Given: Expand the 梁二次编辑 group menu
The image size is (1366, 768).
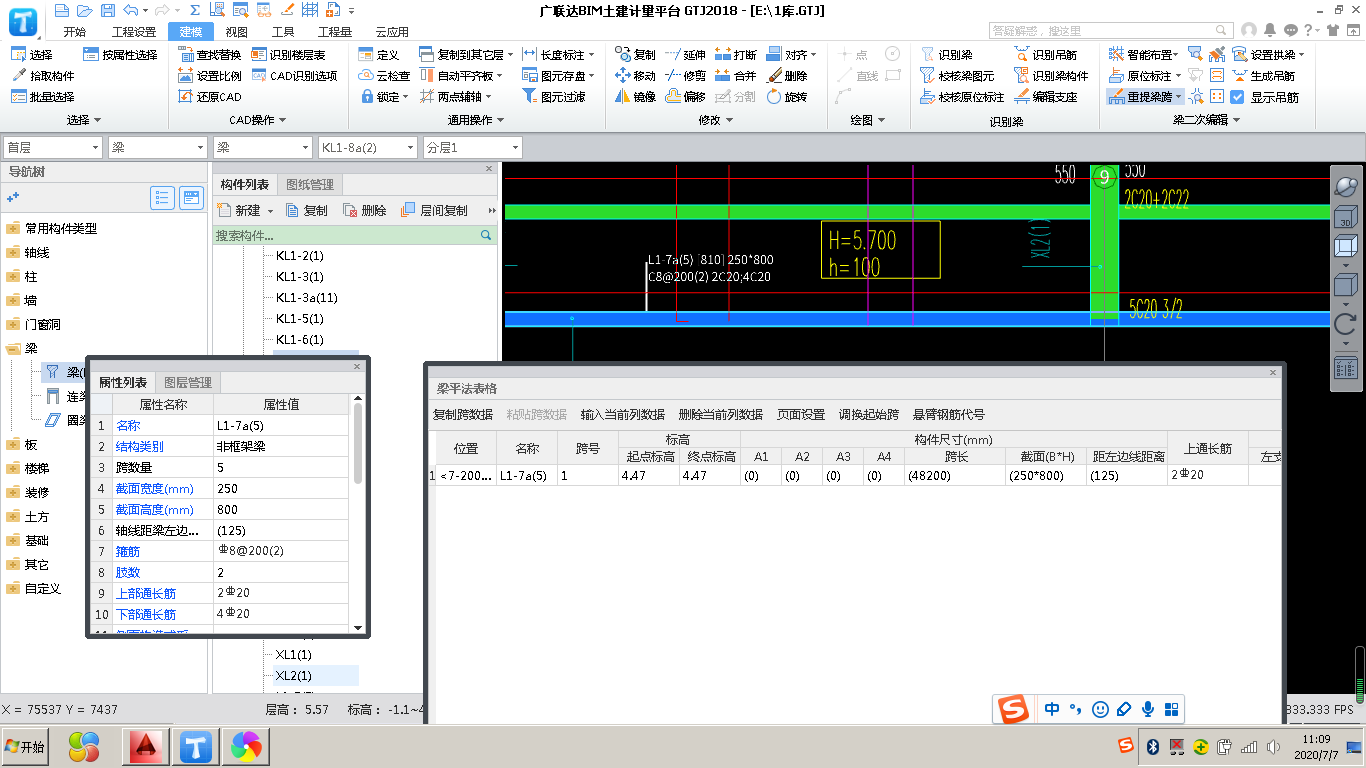Looking at the screenshot, I should point(1205,120).
